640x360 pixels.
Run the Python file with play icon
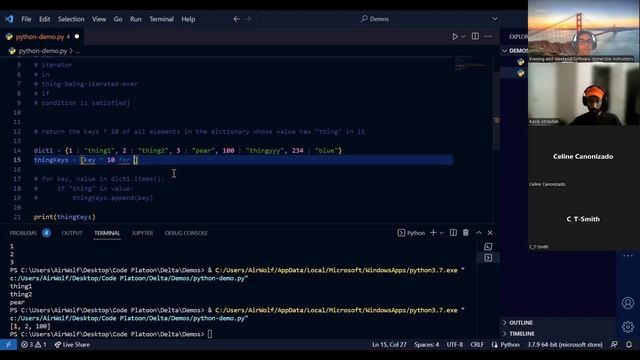point(455,36)
